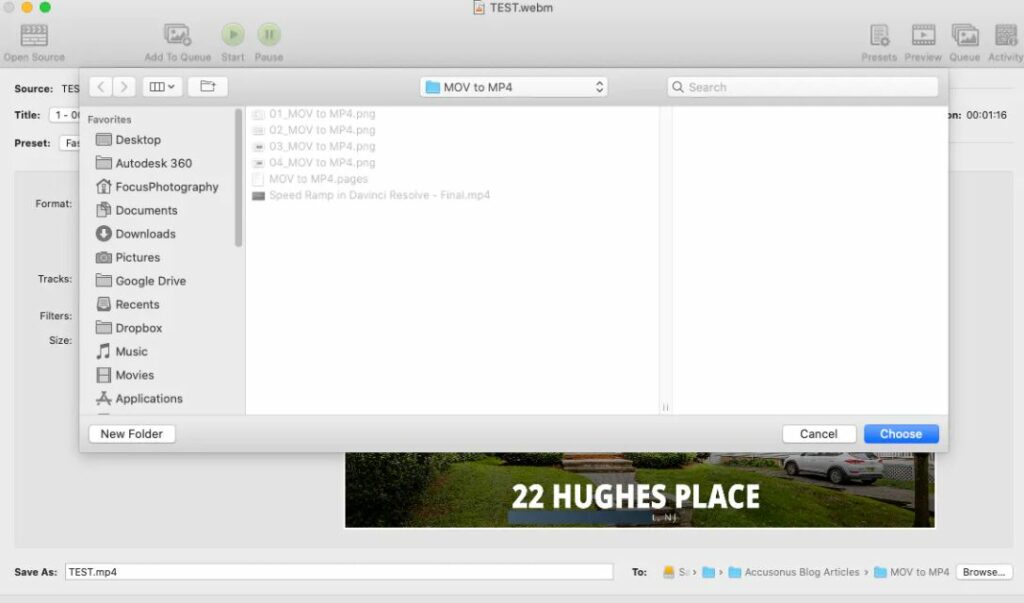Open the Activity log icon
Screen dimensions: 1024x603
coord(1005,36)
